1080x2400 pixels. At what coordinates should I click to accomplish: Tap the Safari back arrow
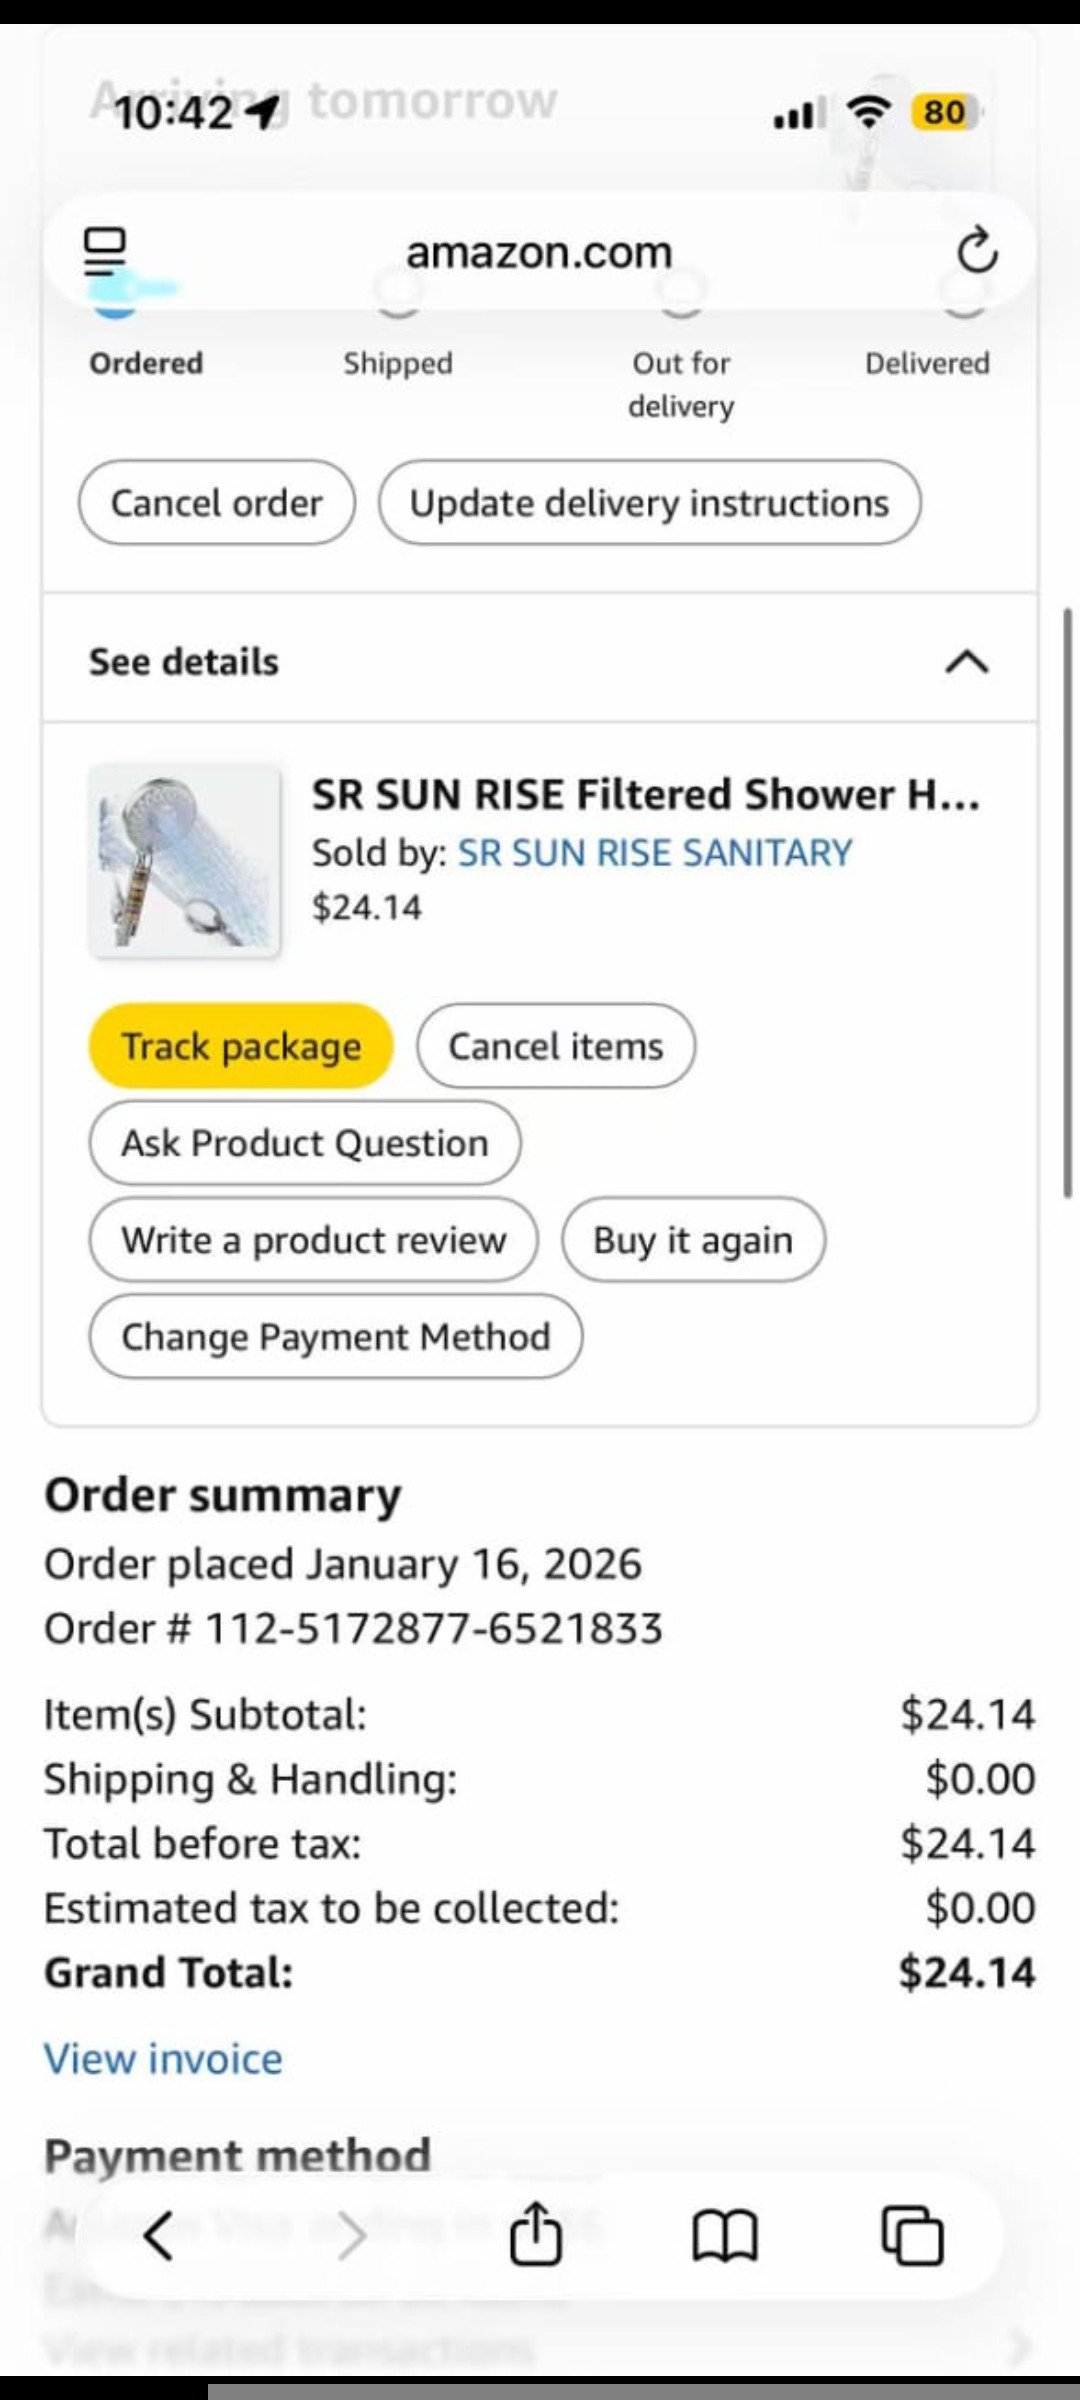160,2236
